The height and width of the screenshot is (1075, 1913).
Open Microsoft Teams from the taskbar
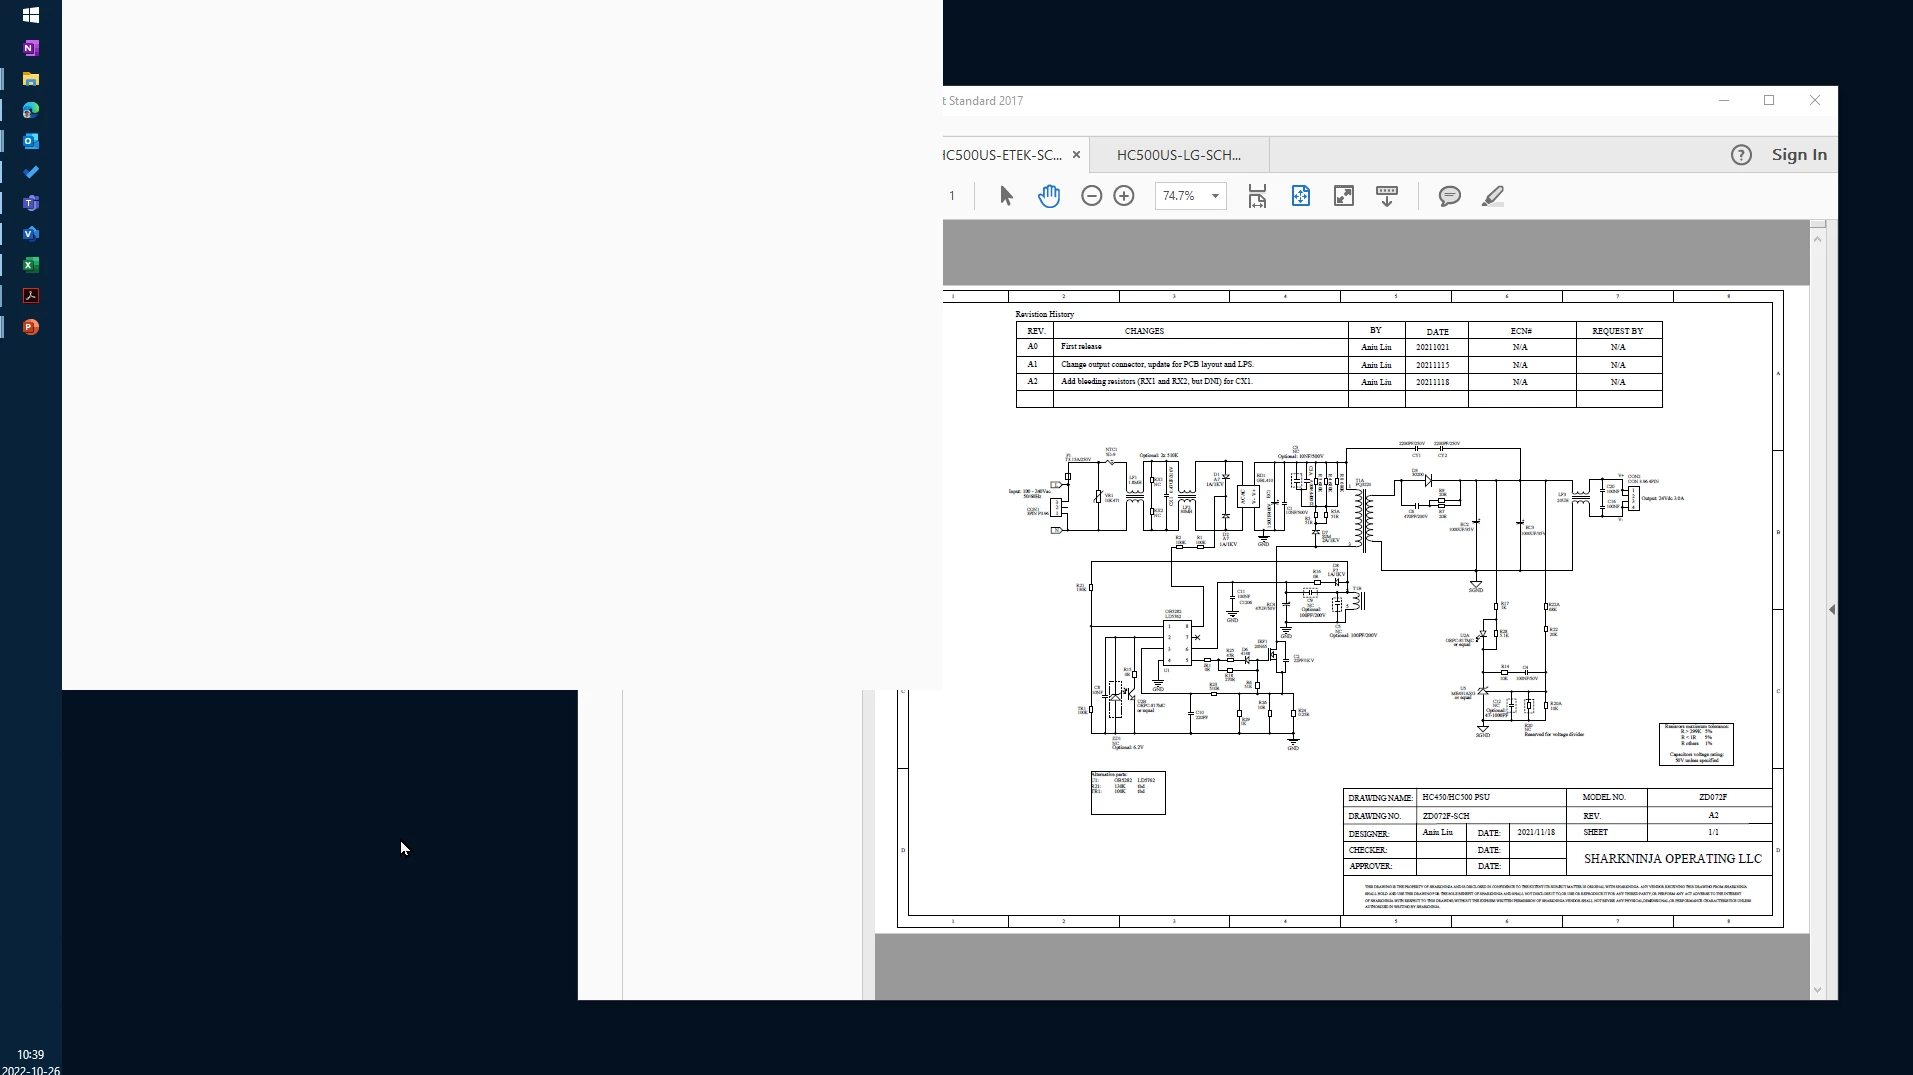click(x=31, y=203)
